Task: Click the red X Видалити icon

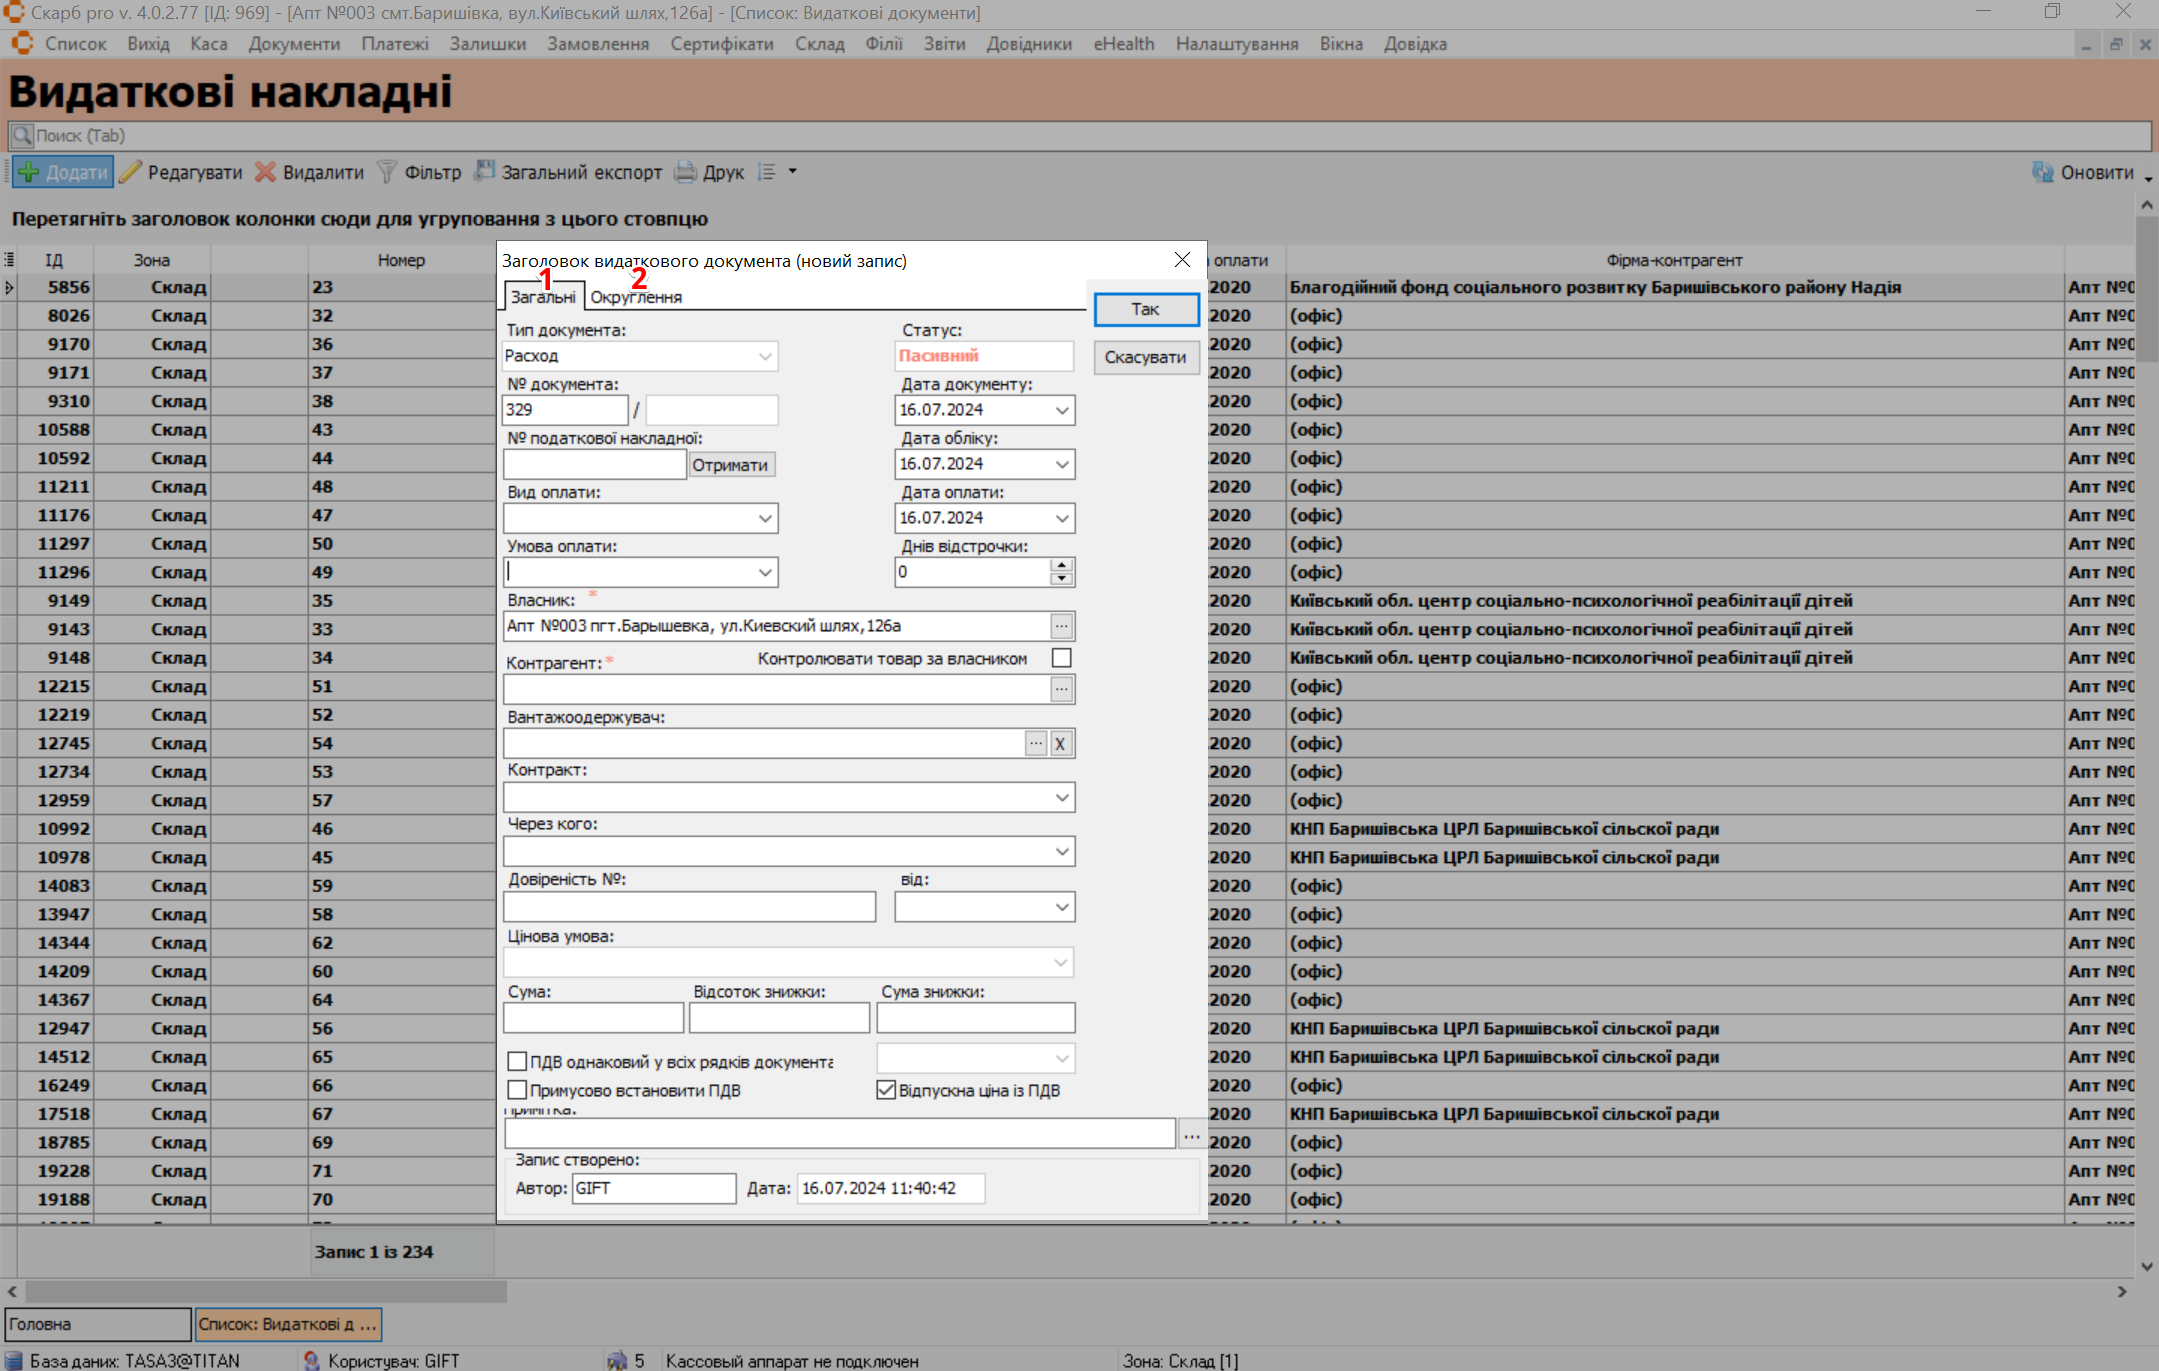Action: [x=265, y=172]
